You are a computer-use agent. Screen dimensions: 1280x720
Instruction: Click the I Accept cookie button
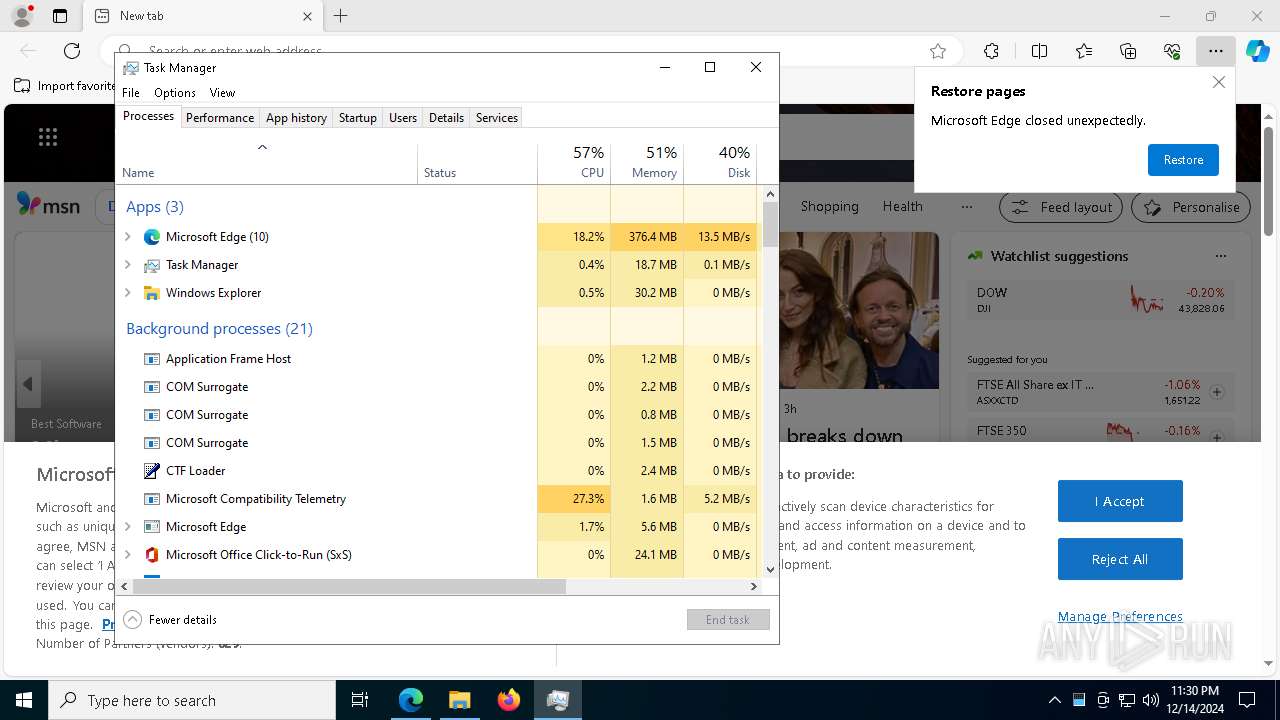tap(1120, 501)
